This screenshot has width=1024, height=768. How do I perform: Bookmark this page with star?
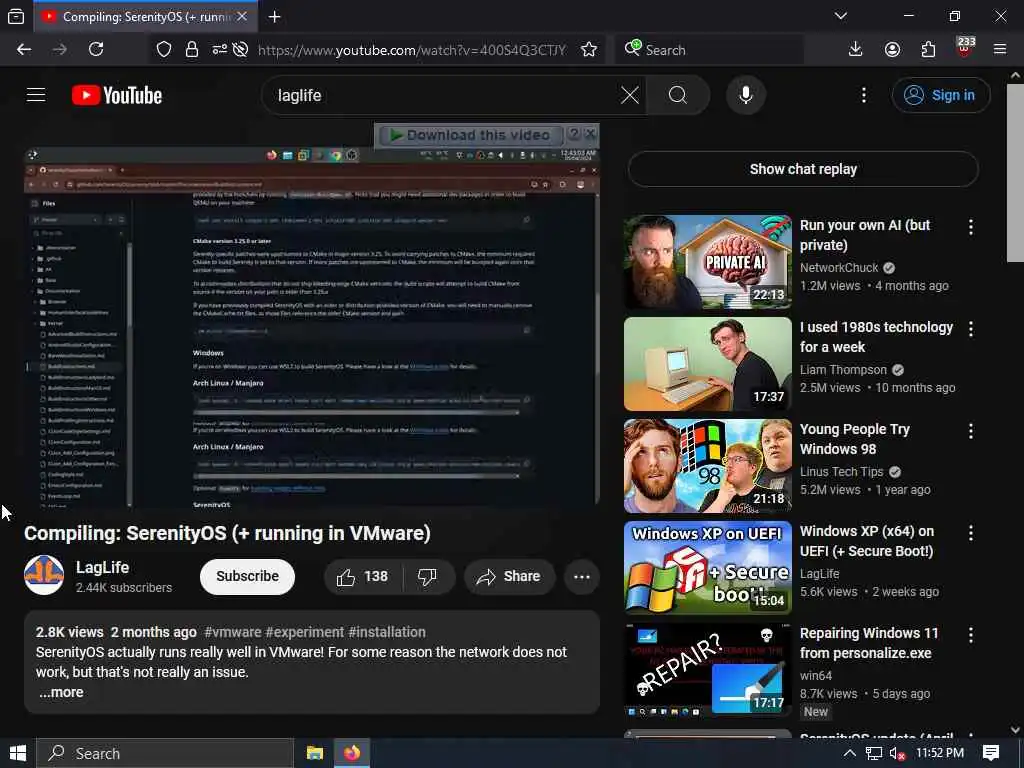pyautogui.click(x=588, y=50)
